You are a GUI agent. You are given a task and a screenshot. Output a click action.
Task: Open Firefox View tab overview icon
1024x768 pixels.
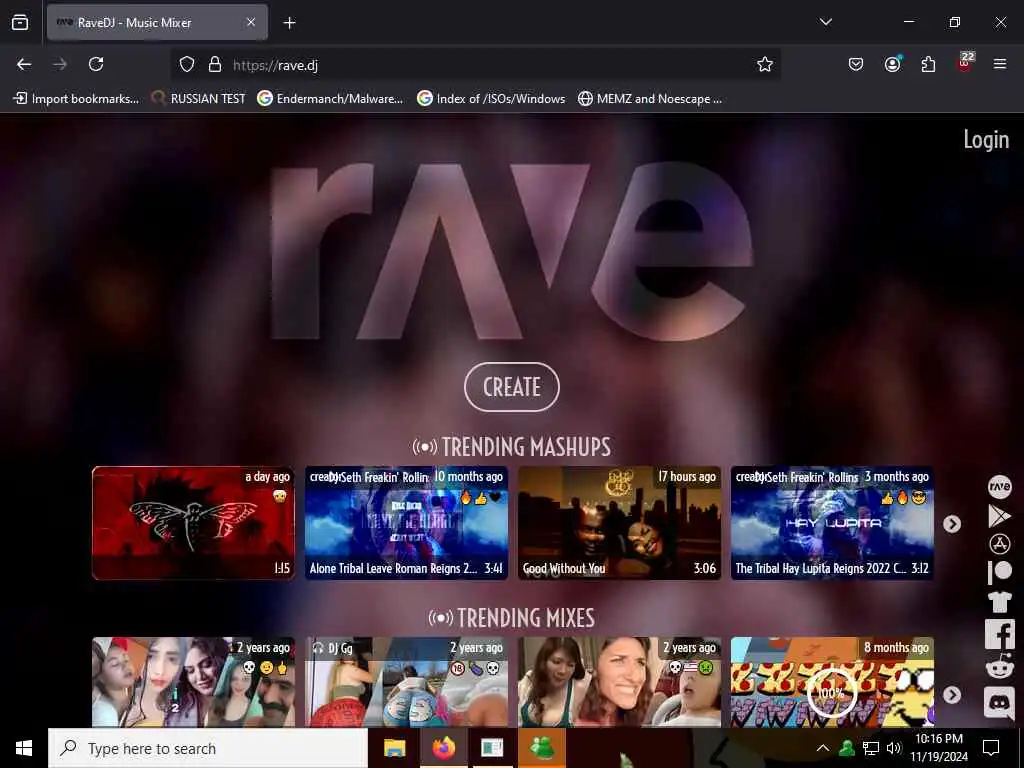click(x=20, y=22)
